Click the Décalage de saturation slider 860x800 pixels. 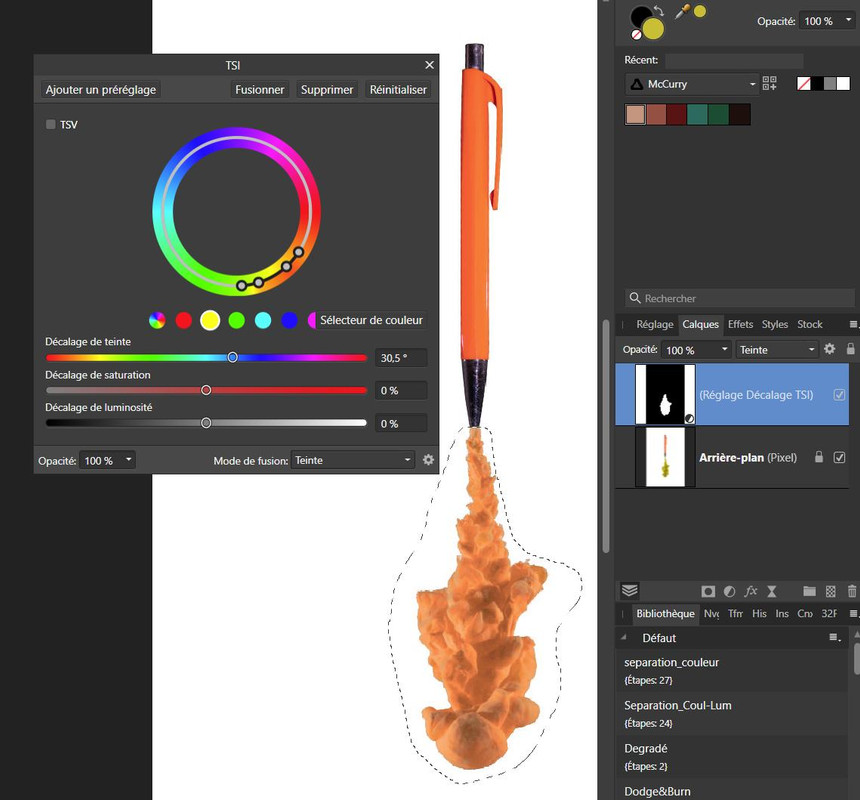[x=206, y=390]
